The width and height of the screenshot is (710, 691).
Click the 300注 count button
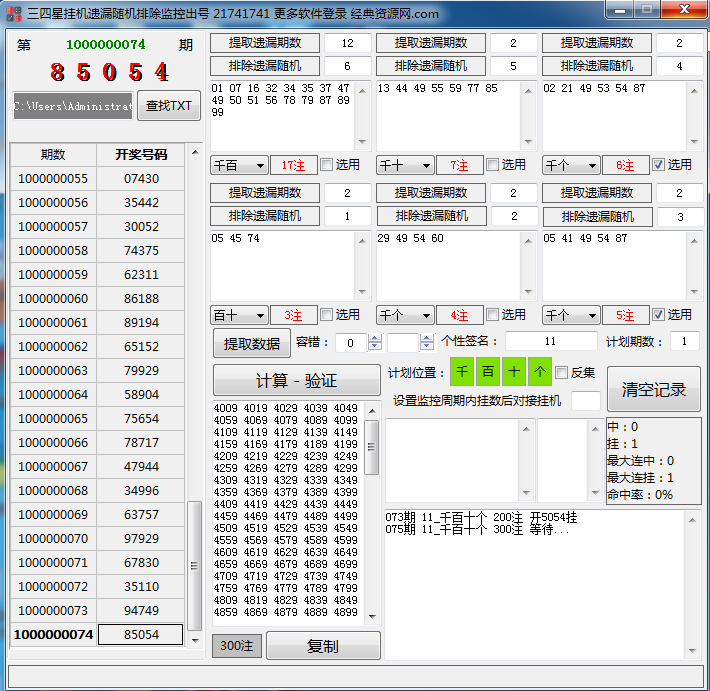pyautogui.click(x=237, y=646)
